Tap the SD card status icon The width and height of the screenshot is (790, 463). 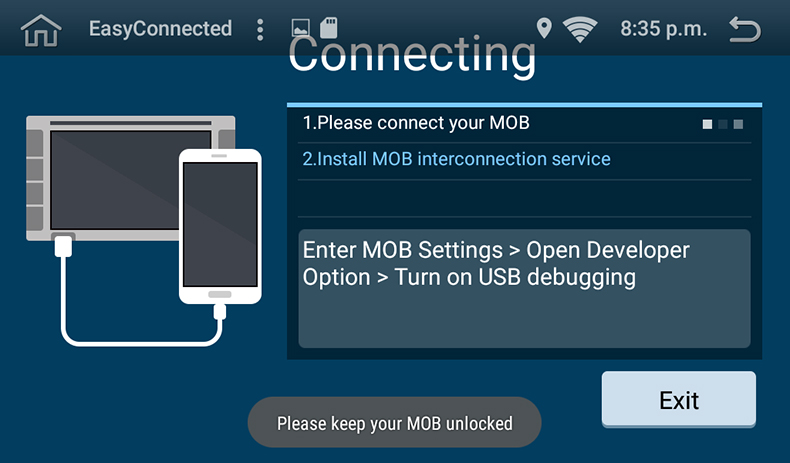coord(328,28)
